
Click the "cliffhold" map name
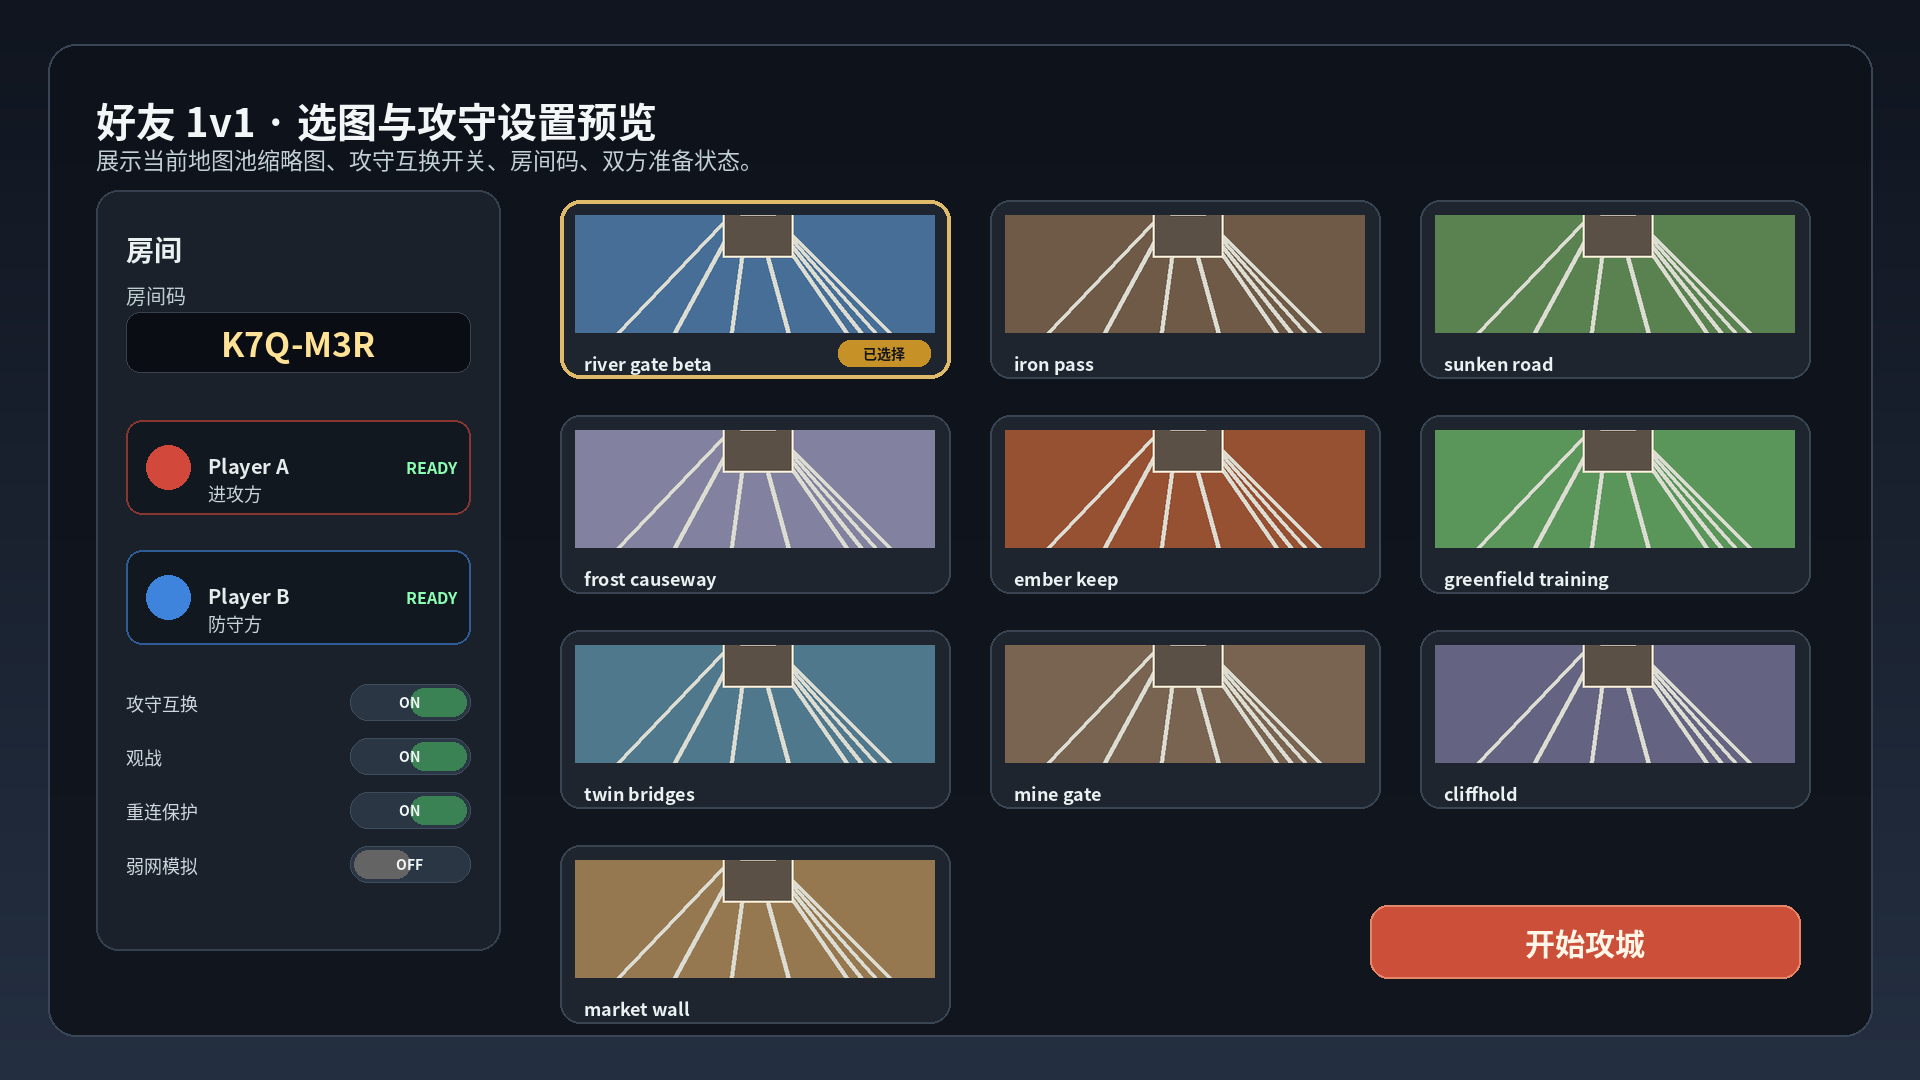1480,794
